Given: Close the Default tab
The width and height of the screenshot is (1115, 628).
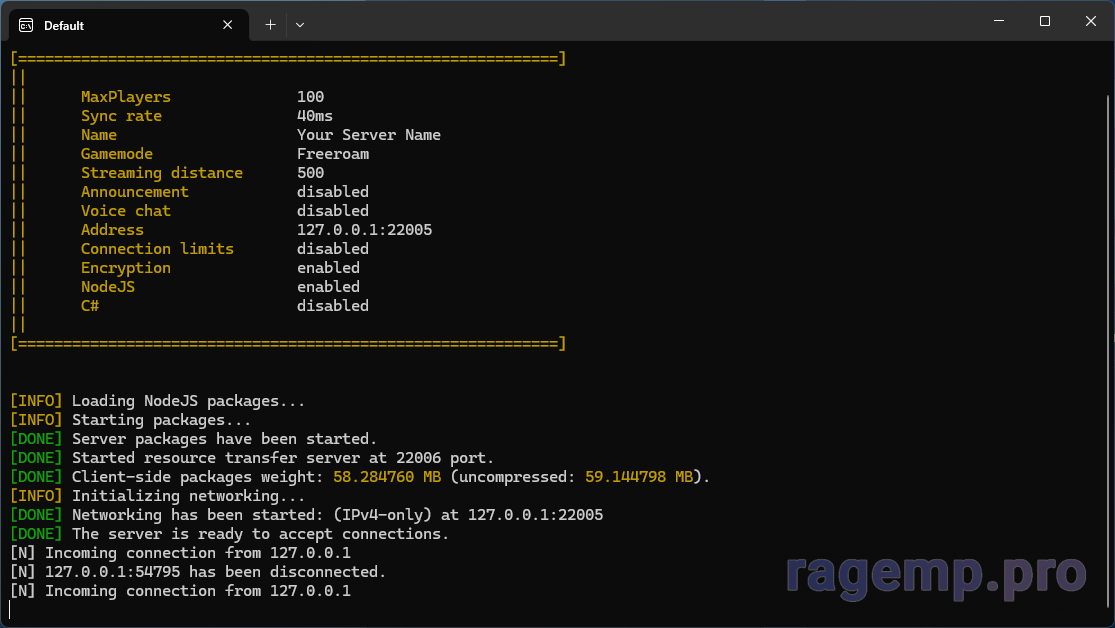Looking at the screenshot, I should 228,25.
